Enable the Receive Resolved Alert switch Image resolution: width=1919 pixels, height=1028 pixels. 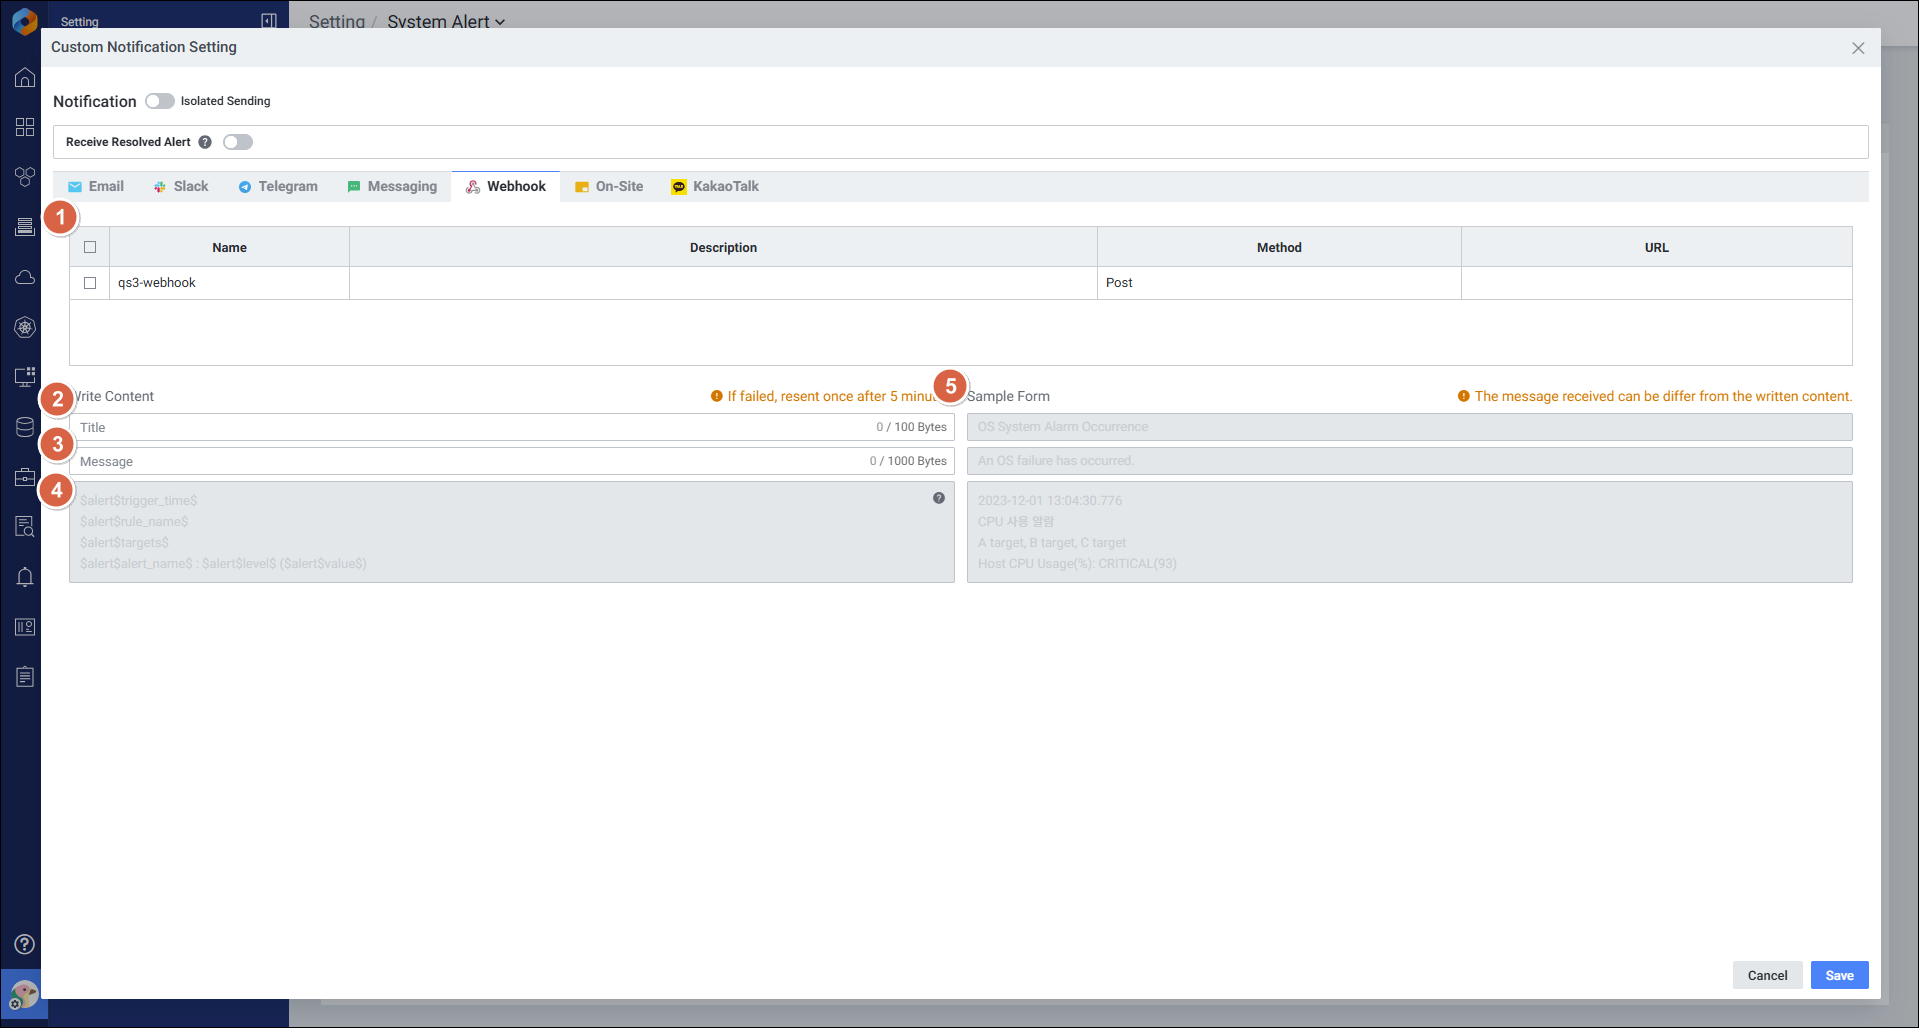(x=238, y=142)
